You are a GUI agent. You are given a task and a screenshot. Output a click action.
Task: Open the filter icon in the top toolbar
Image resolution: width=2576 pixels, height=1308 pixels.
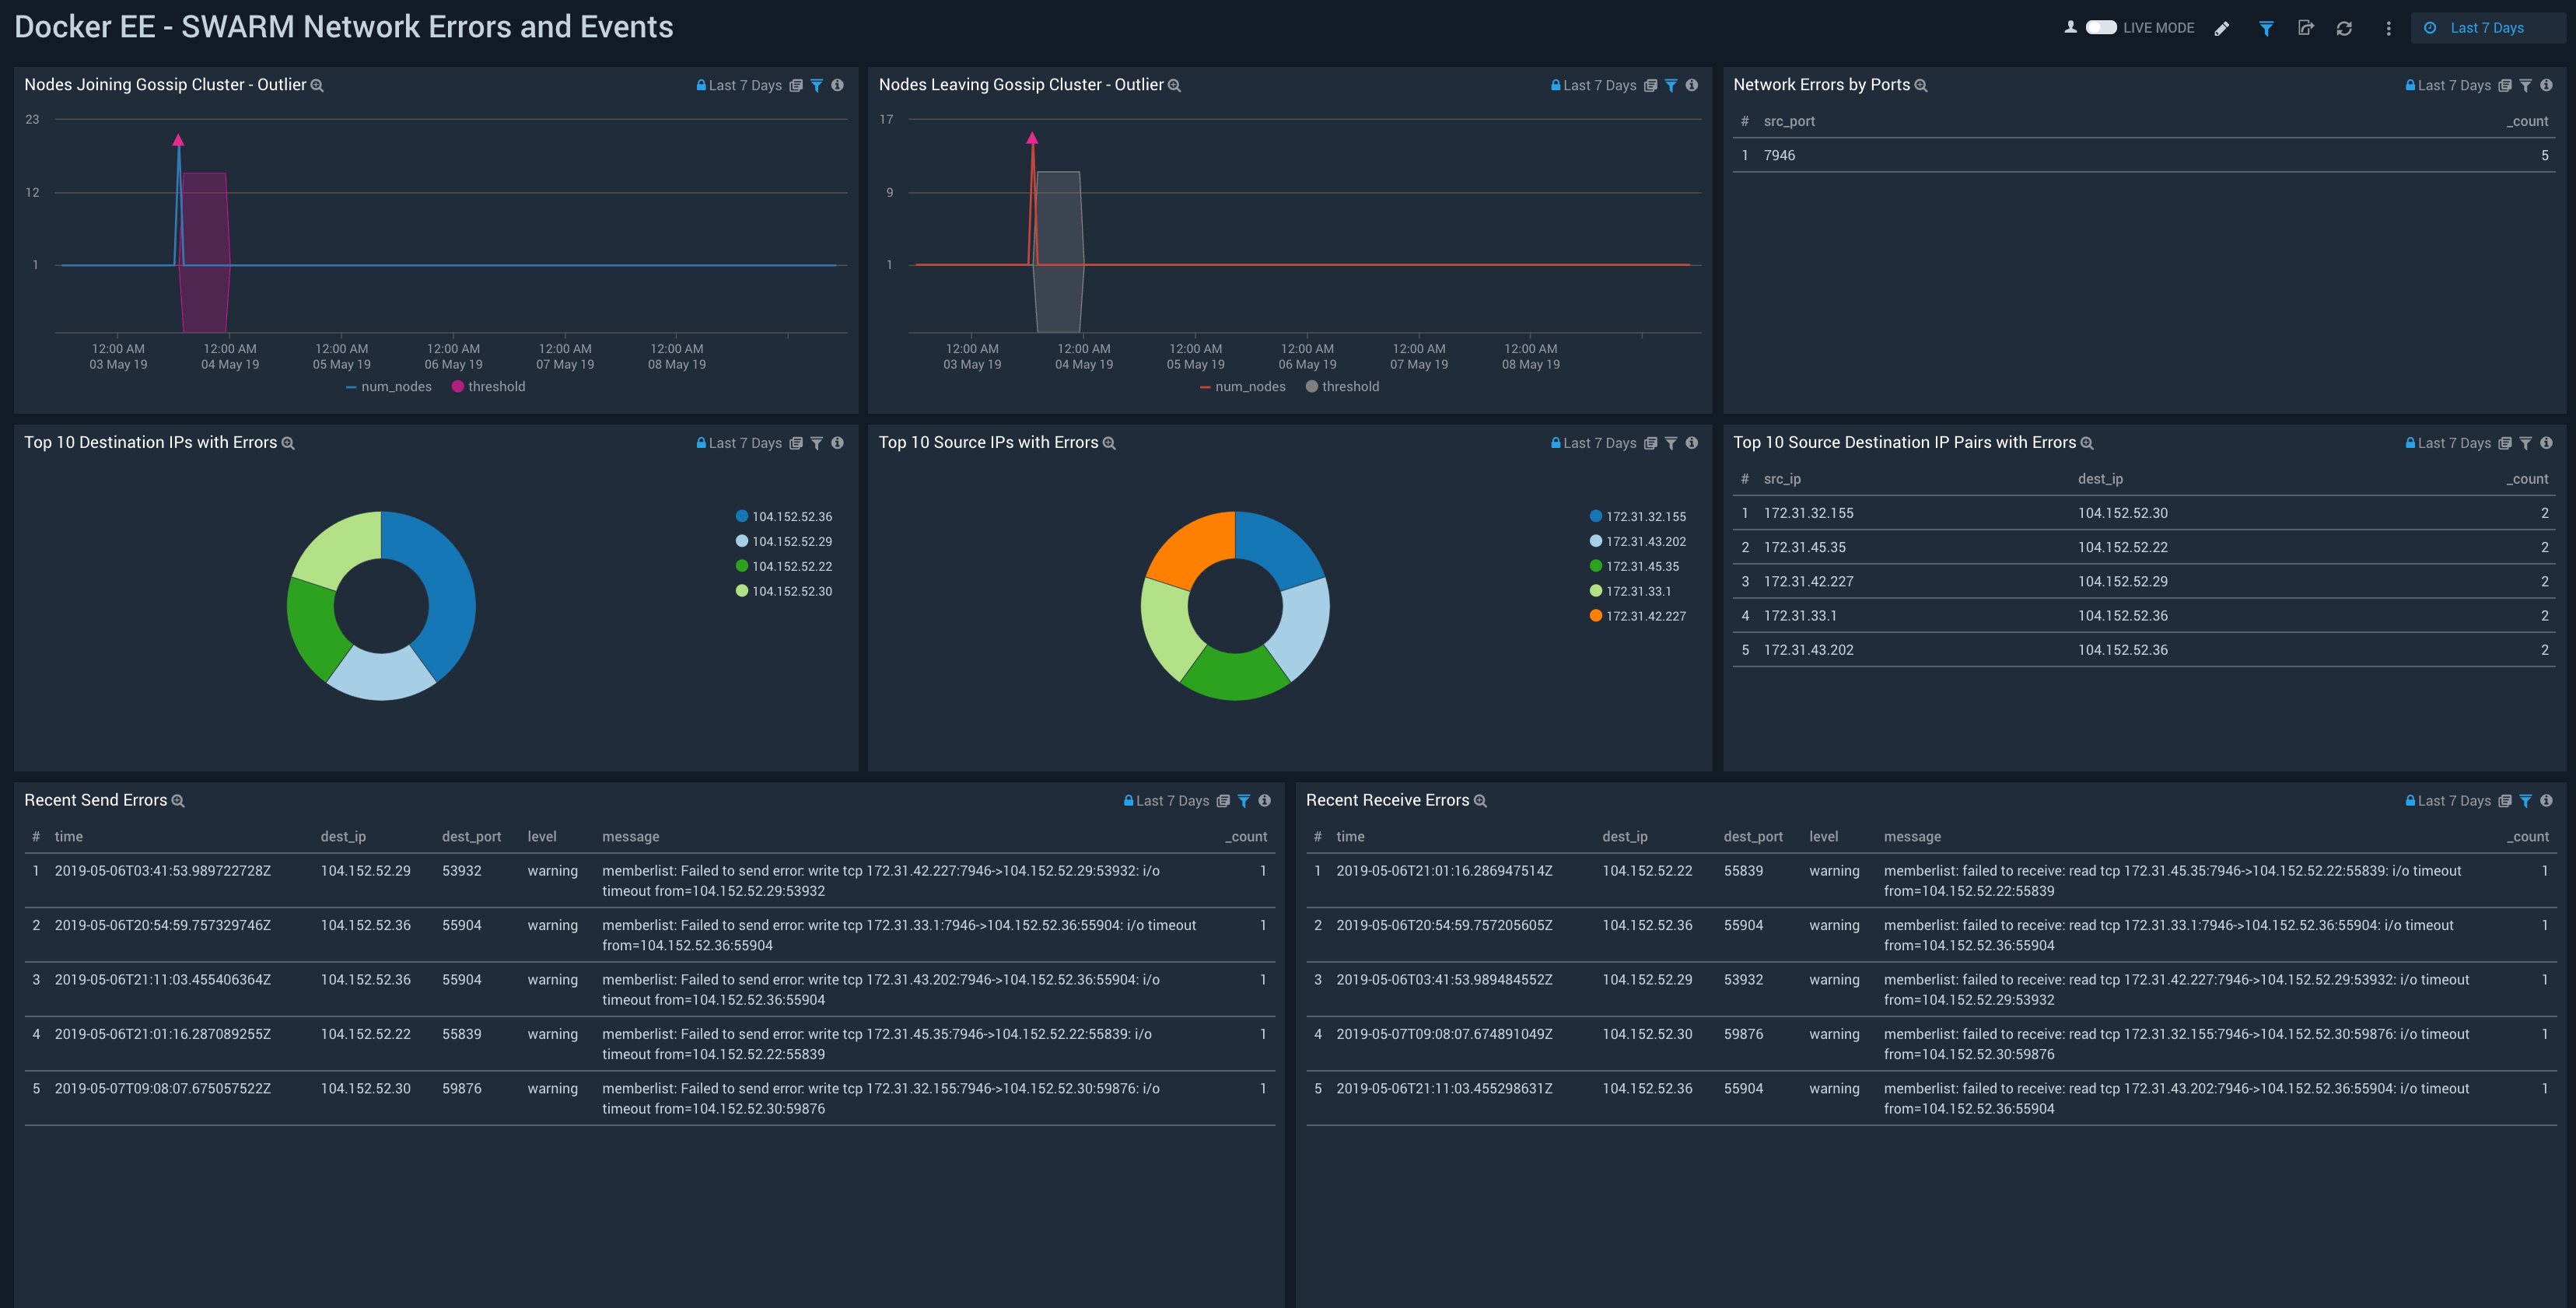click(x=2265, y=27)
